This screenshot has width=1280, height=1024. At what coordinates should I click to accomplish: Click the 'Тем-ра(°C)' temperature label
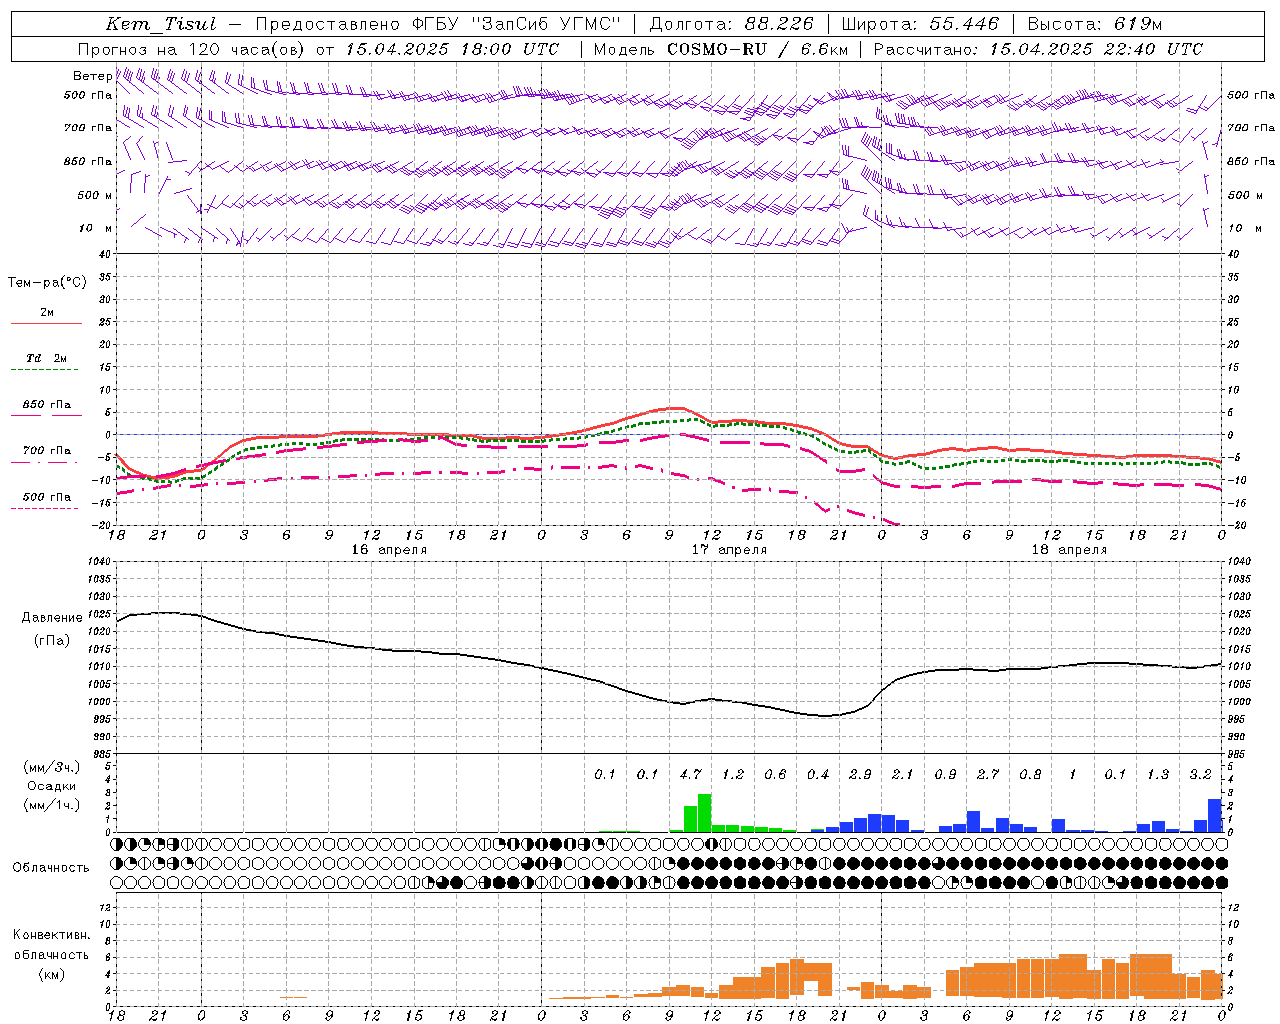[x=47, y=283]
